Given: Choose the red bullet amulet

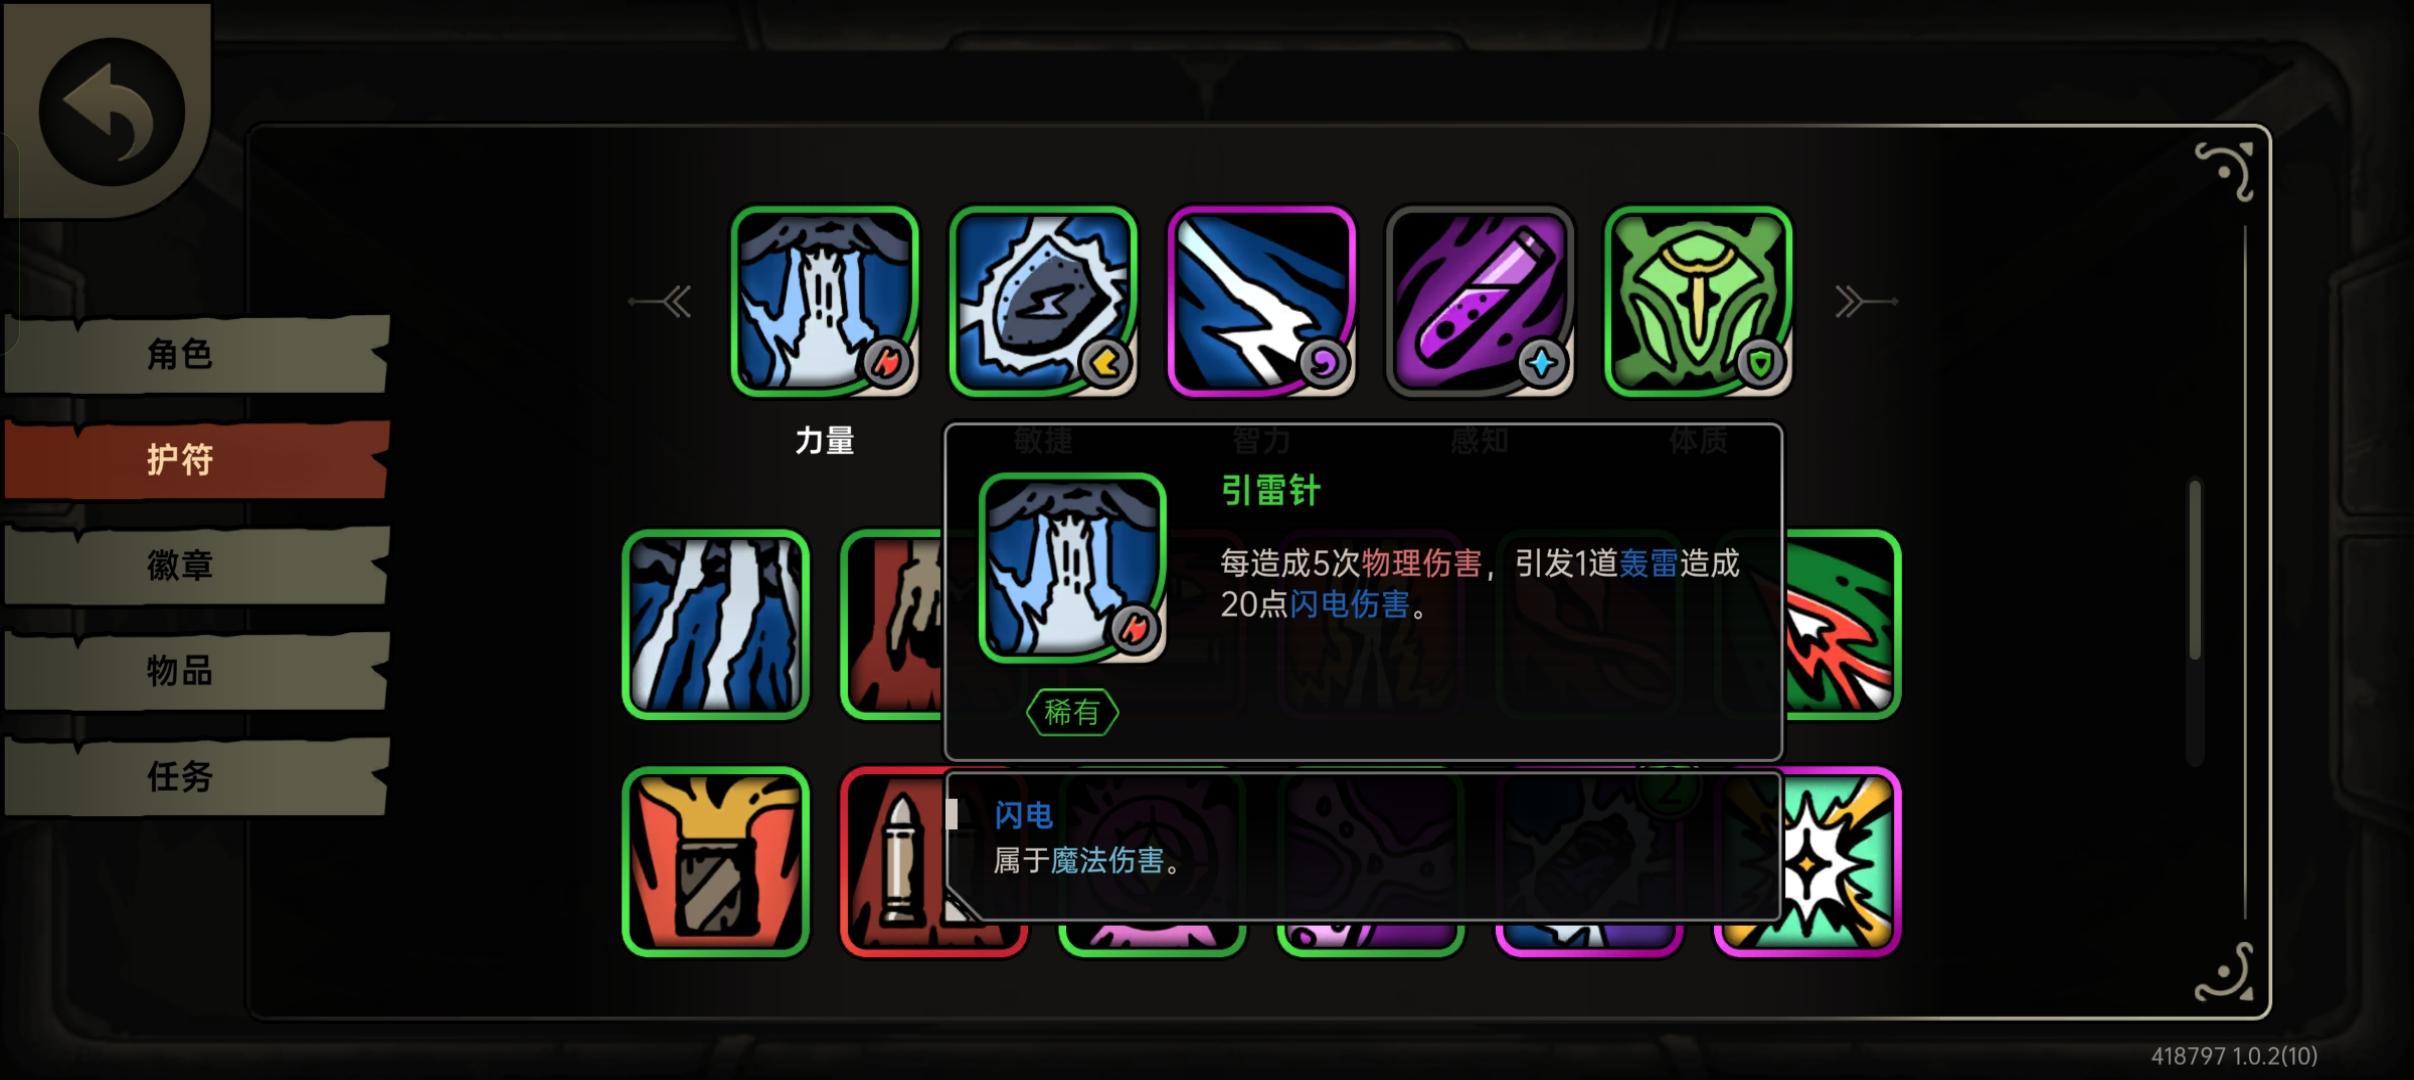Looking at the screenshot, I should tap(893, 861).
